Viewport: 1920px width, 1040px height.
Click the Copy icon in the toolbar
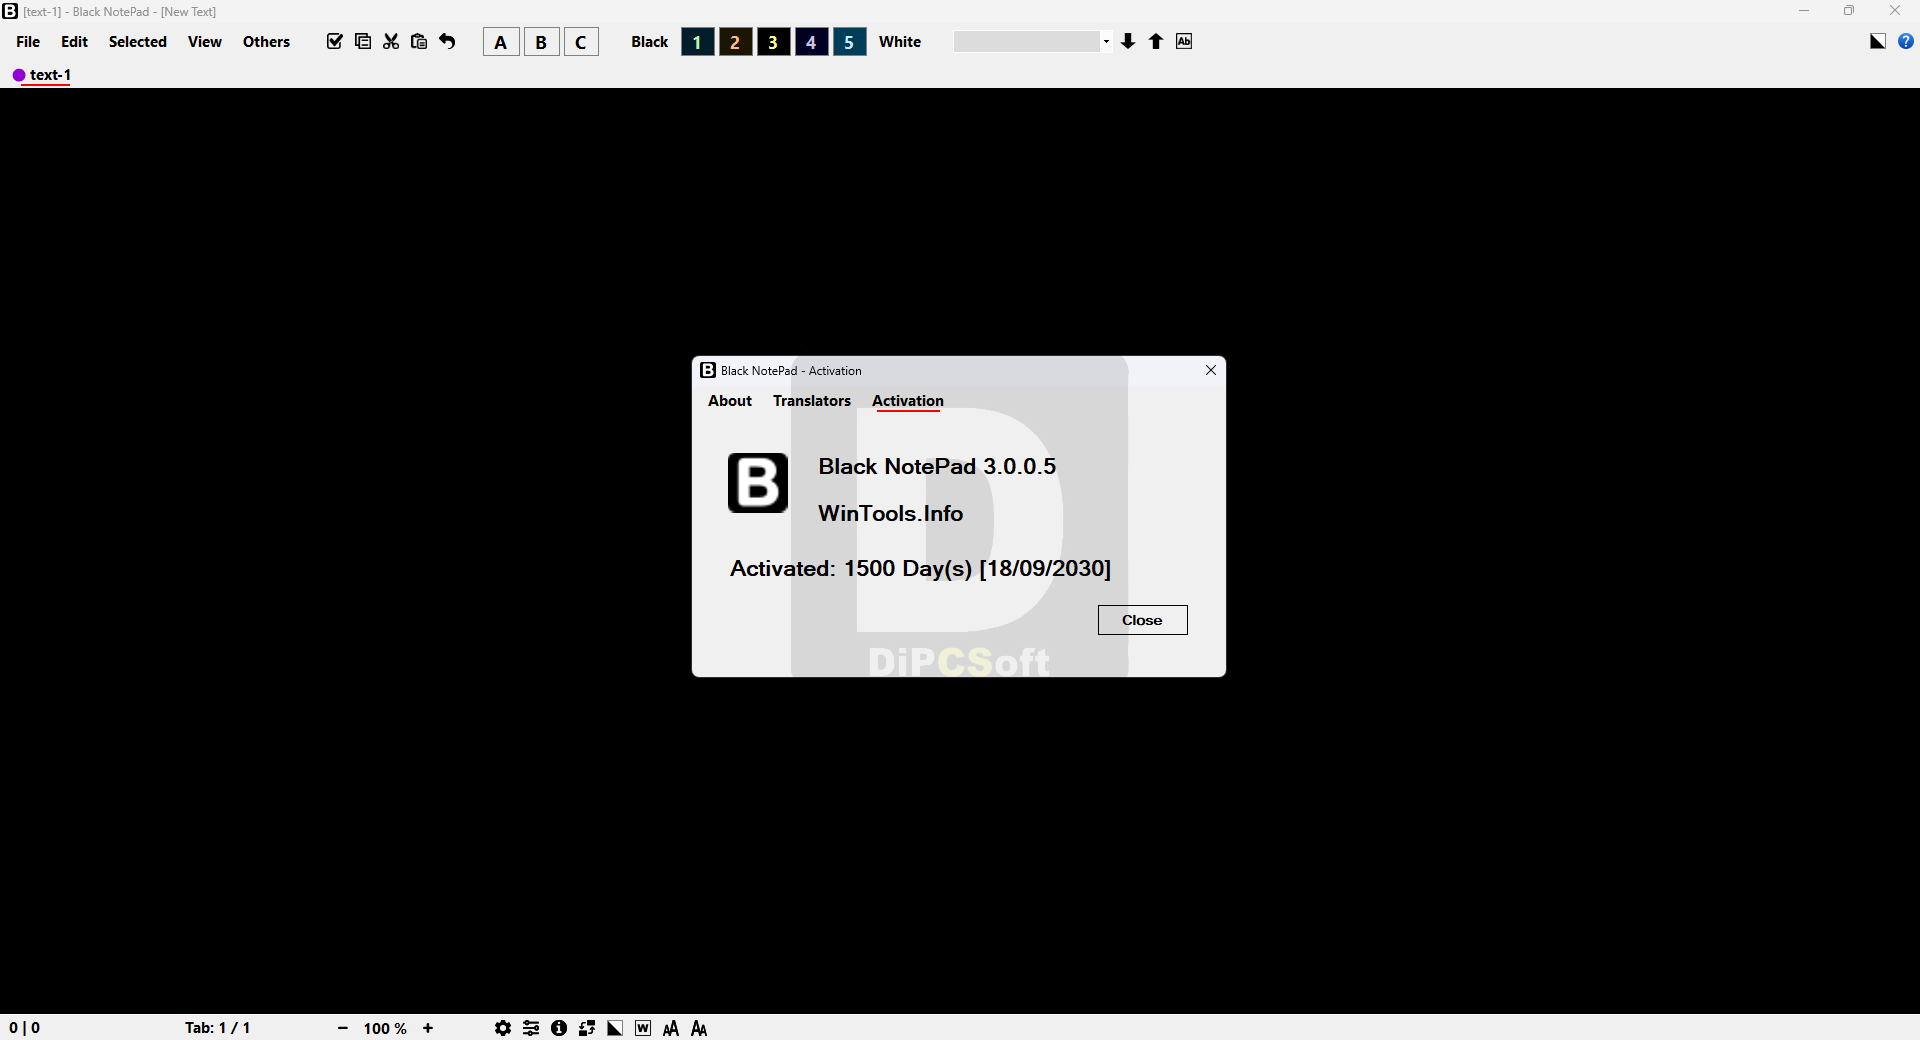click(x=363, y=41)
